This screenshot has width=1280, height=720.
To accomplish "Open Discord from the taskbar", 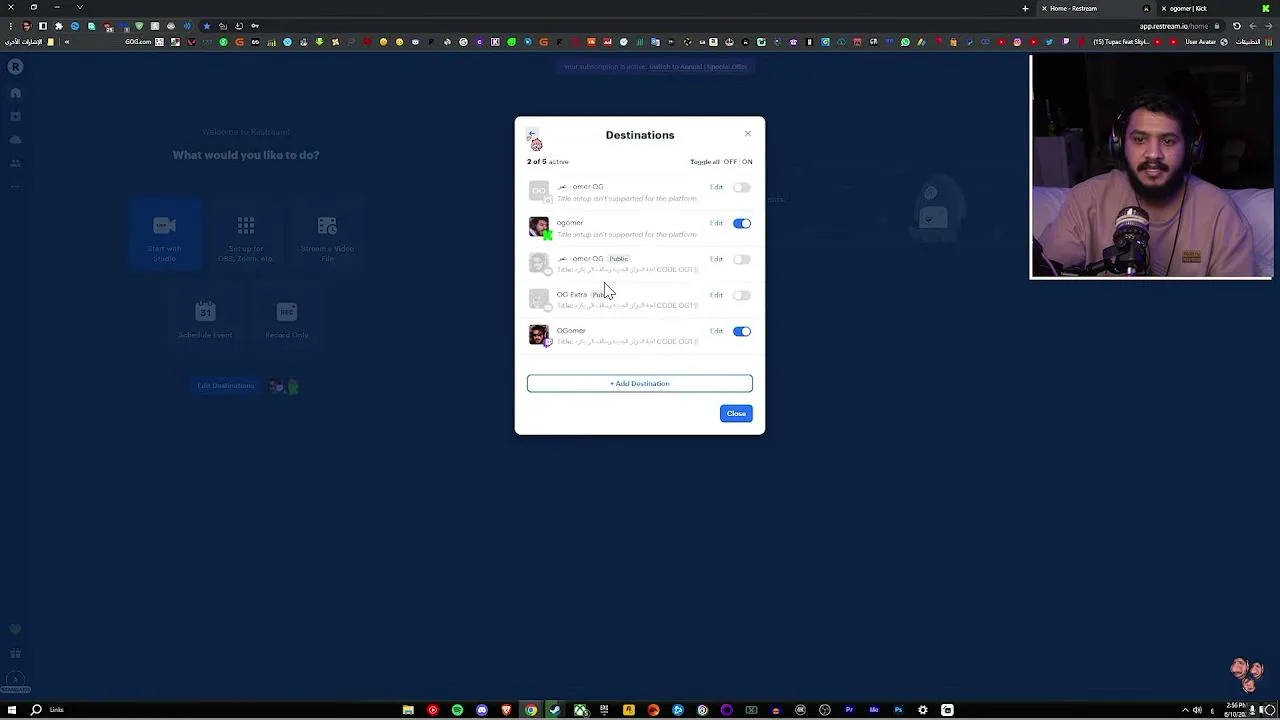I will [482, 710].
